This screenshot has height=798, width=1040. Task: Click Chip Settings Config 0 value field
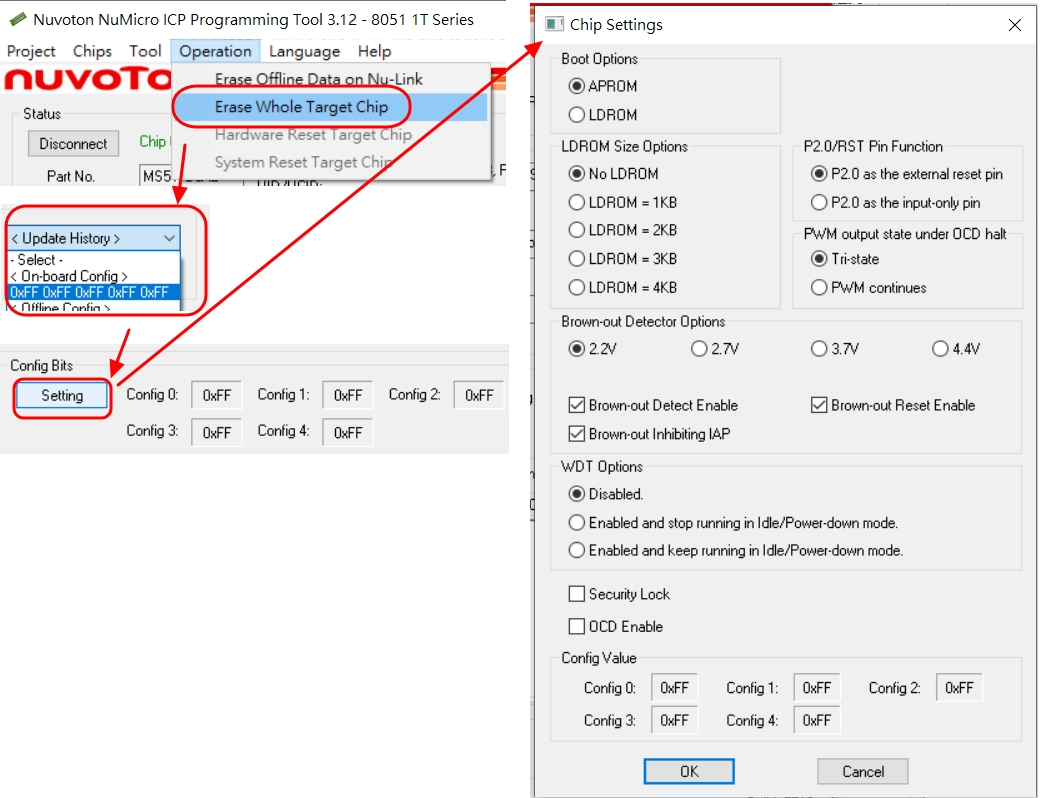pos(674,688)
